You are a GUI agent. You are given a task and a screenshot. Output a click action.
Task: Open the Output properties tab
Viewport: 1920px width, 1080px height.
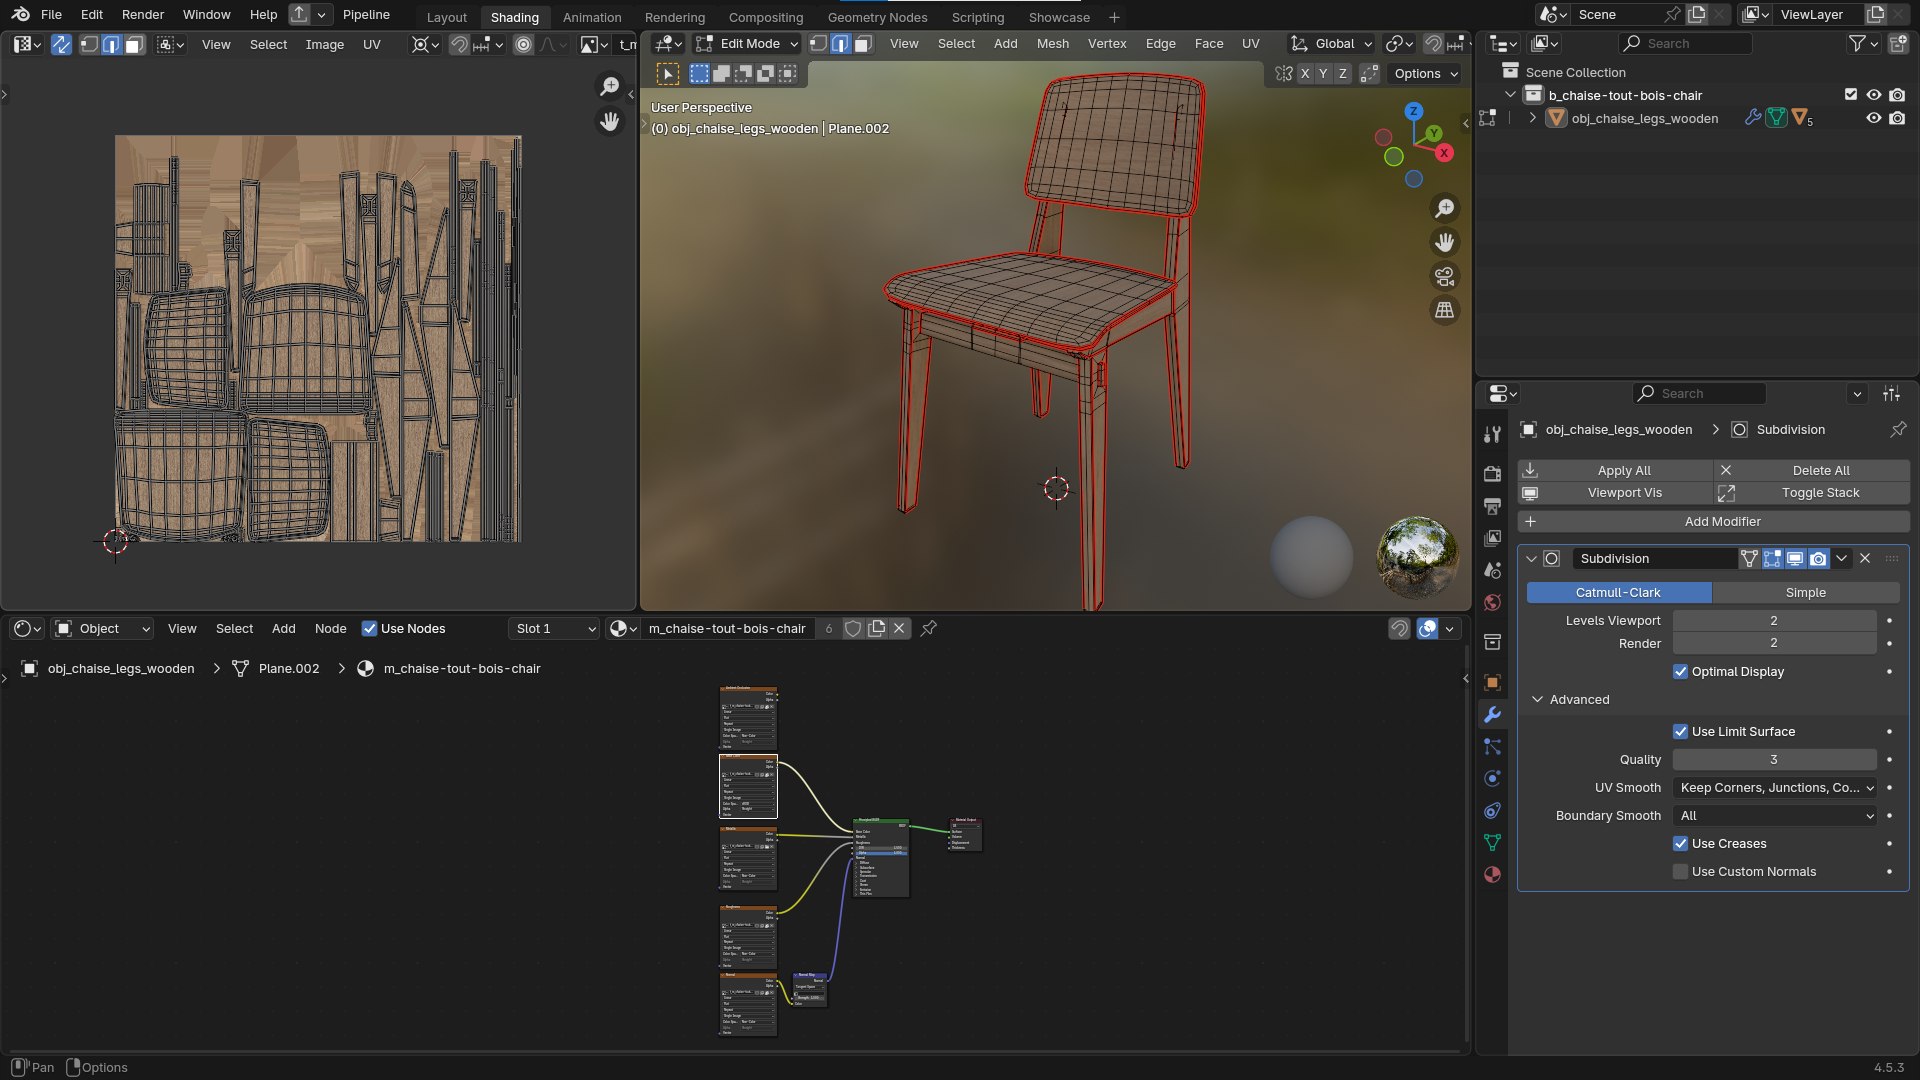[x=1492, y=506]
